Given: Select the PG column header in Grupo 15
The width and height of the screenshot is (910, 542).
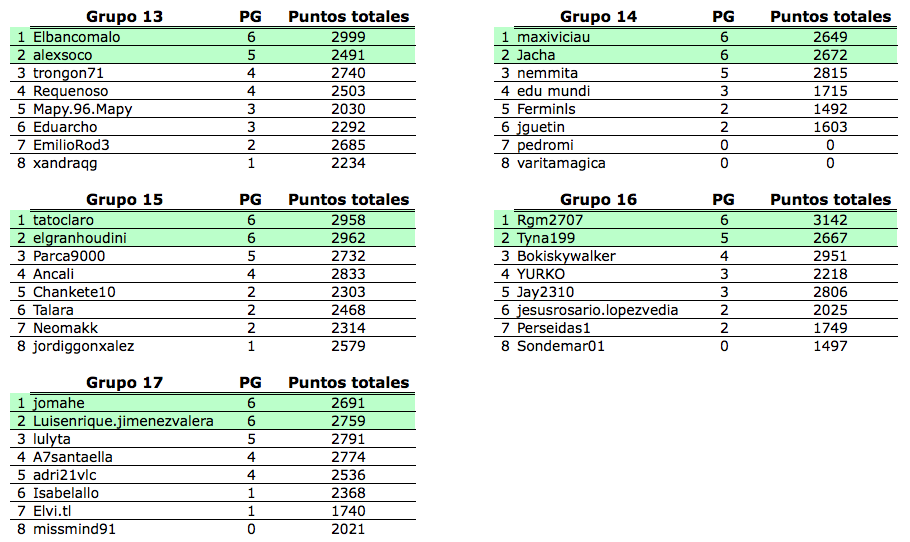Looking at the screenshot, I should tap(250, 200).
